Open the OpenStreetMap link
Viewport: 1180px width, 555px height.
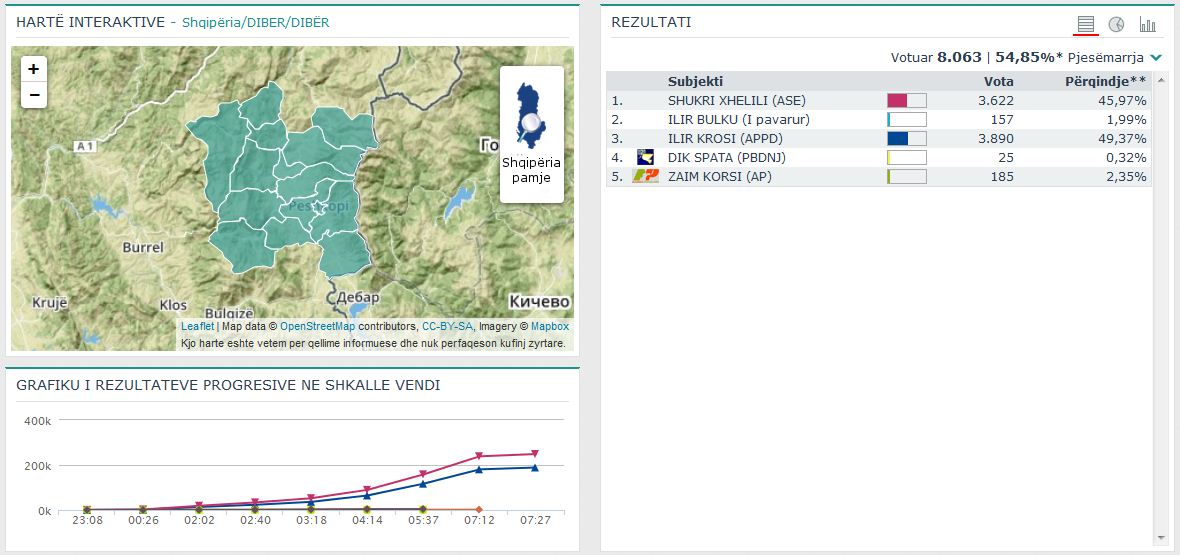coord(317,326)
